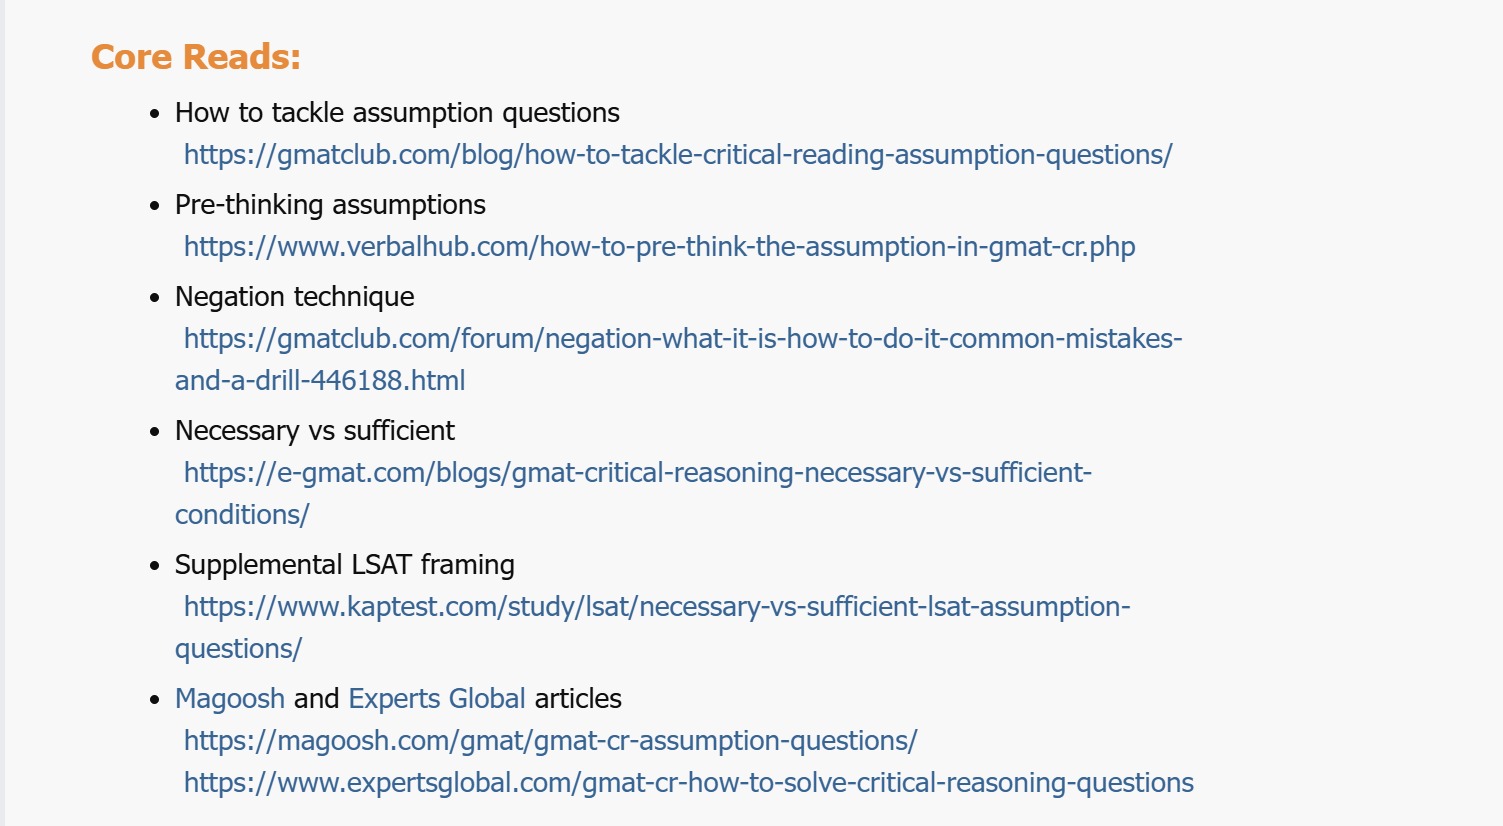1503x826 pixels.
Task: Click the bullet point beside "Negation technique"
Action: coord(154,298)
